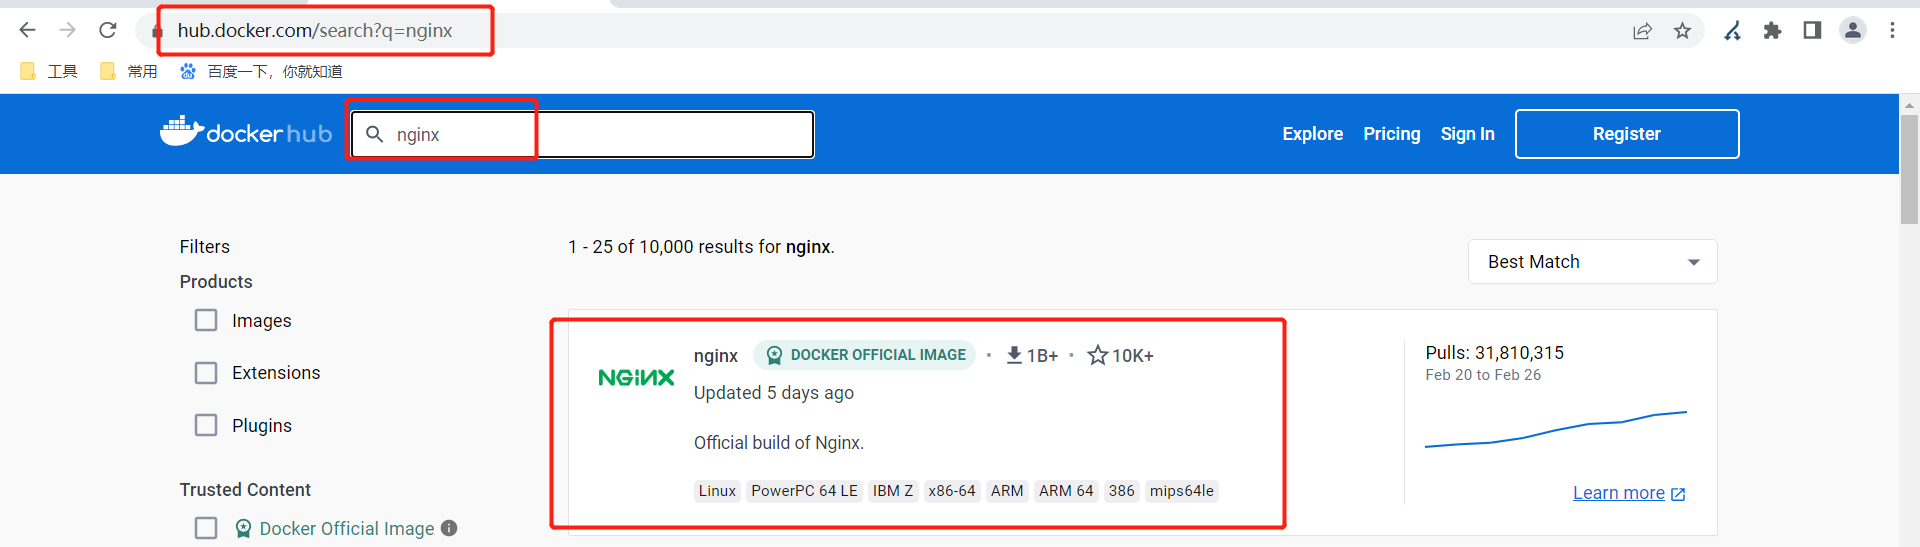The image size is (1920, 547).
Task: Open Learn more link under pulls chart
Action: coord(1629,493)
